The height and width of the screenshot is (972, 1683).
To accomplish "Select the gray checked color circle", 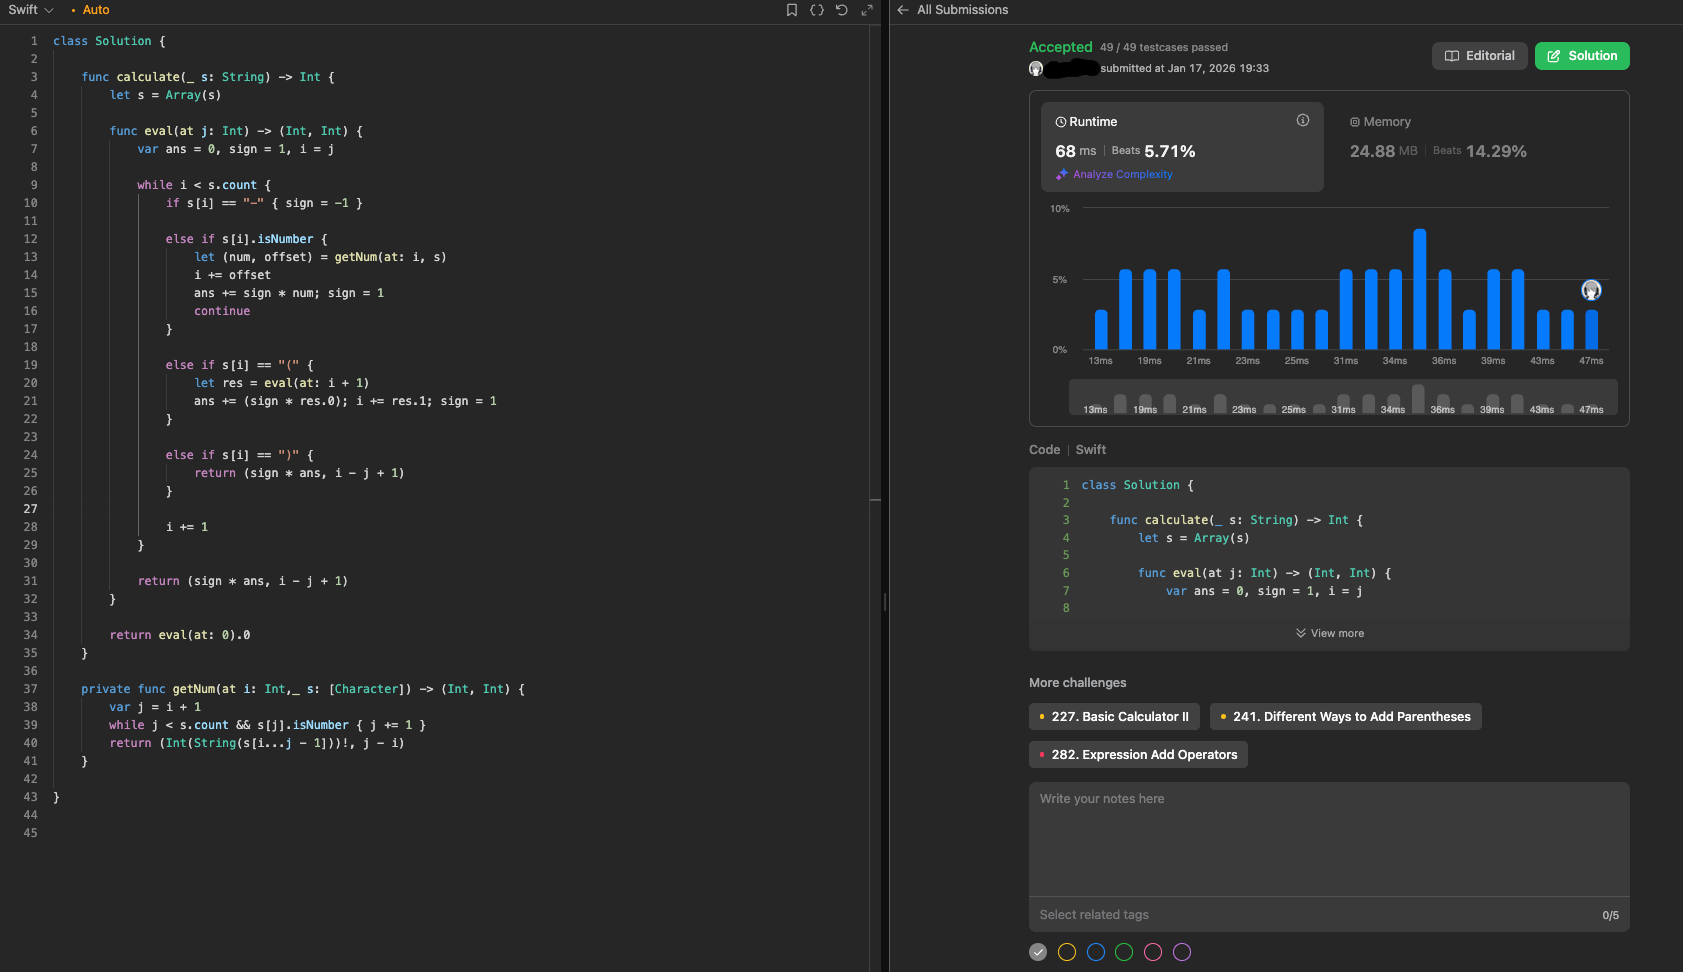I will pyautogui.click(x=1038, y=952).
